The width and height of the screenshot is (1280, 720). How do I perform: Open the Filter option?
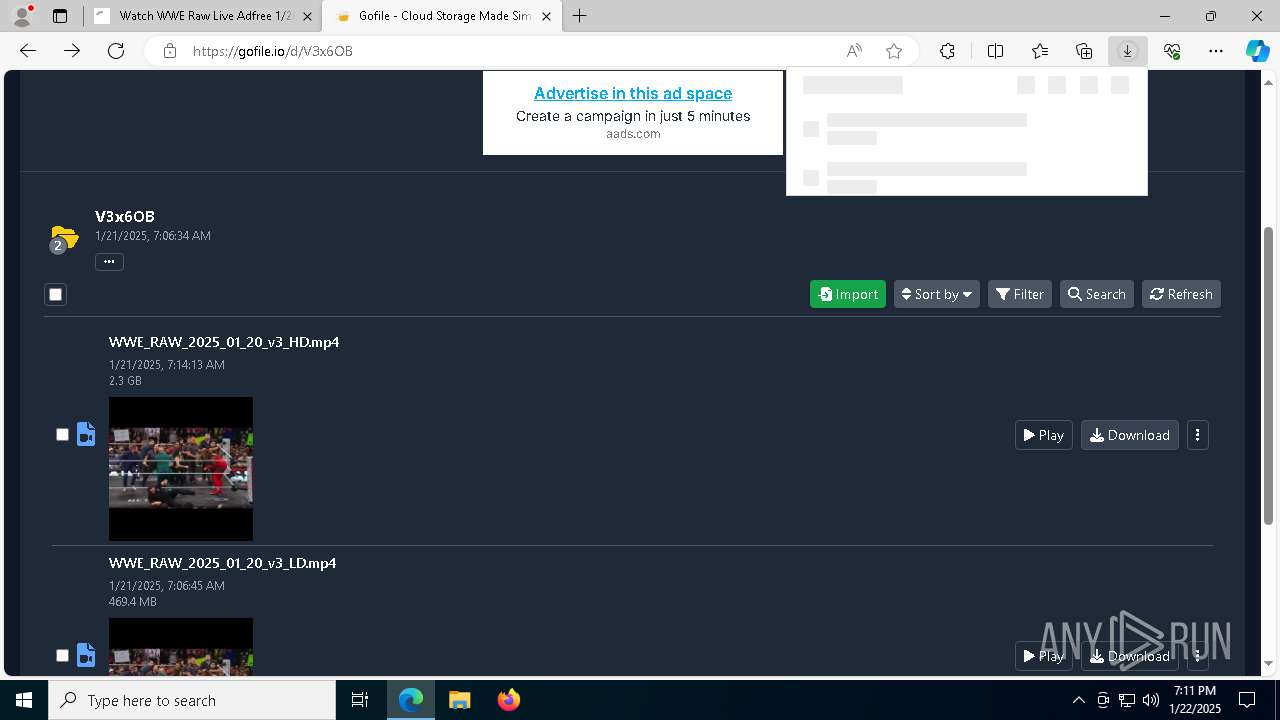click(1020, 294)
